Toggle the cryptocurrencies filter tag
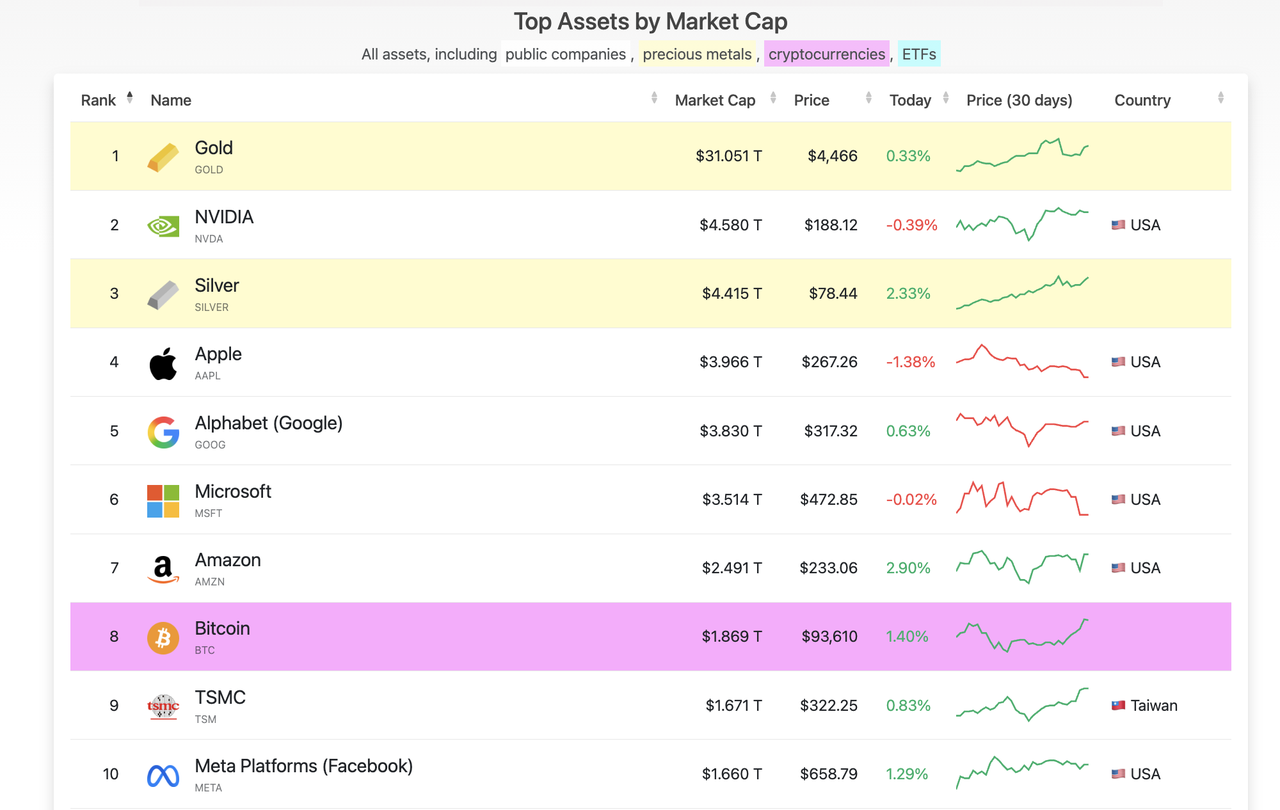Screen dimensions: 1280x810 coord(826,54)
